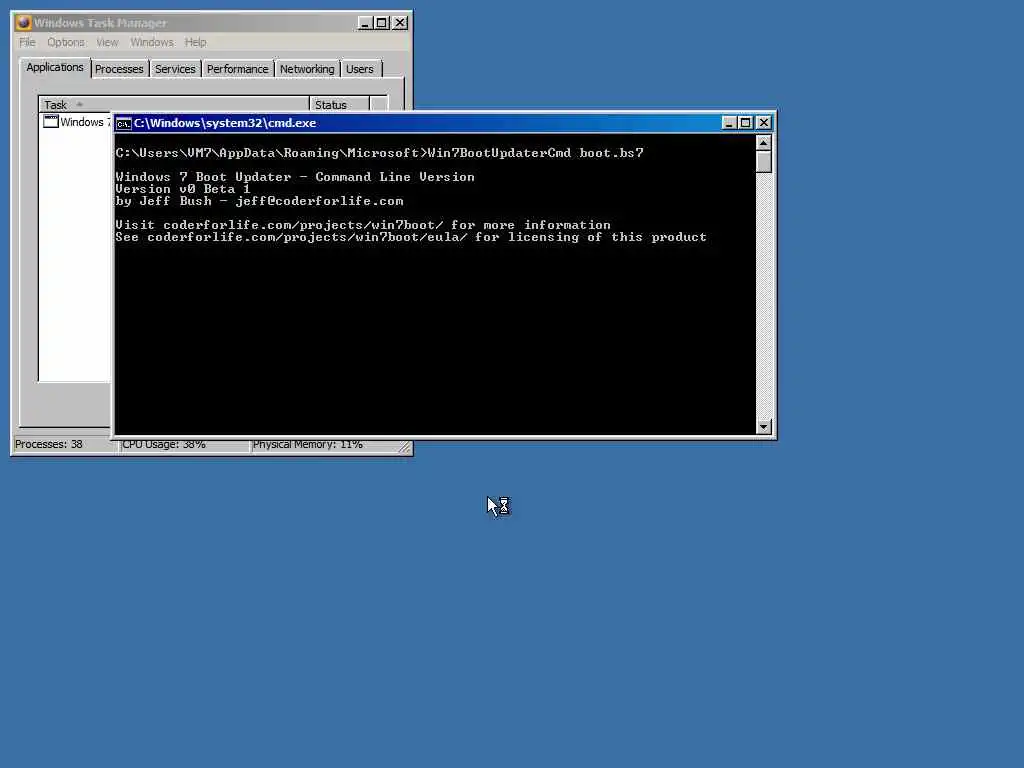Click the cmd.exe title bar icon

[123, 123]
